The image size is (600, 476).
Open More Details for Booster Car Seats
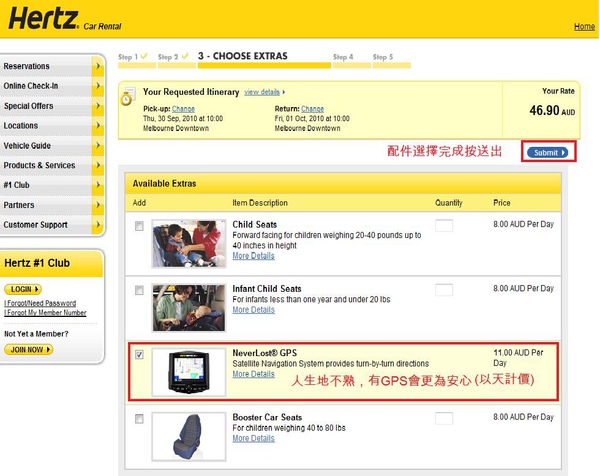tap(253, 439)
